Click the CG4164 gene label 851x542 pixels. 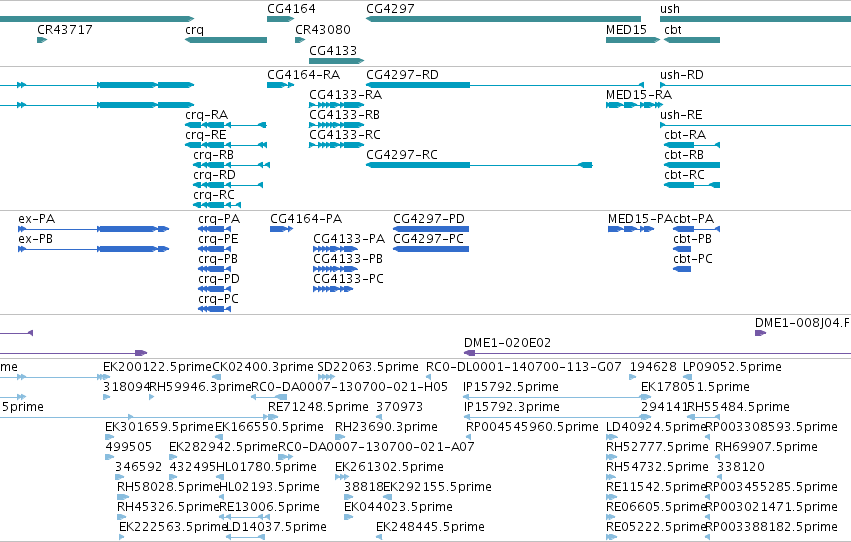(x=291, y=9)
